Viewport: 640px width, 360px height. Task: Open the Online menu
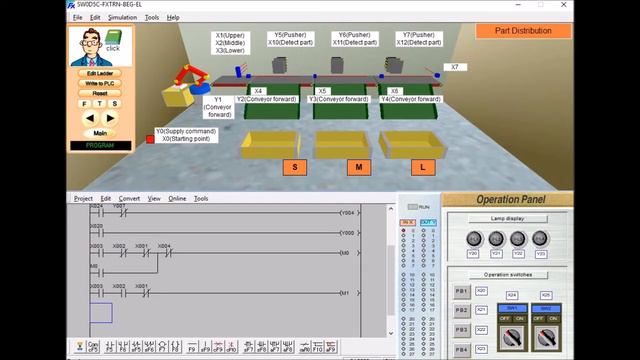click(x=177, y=198)
